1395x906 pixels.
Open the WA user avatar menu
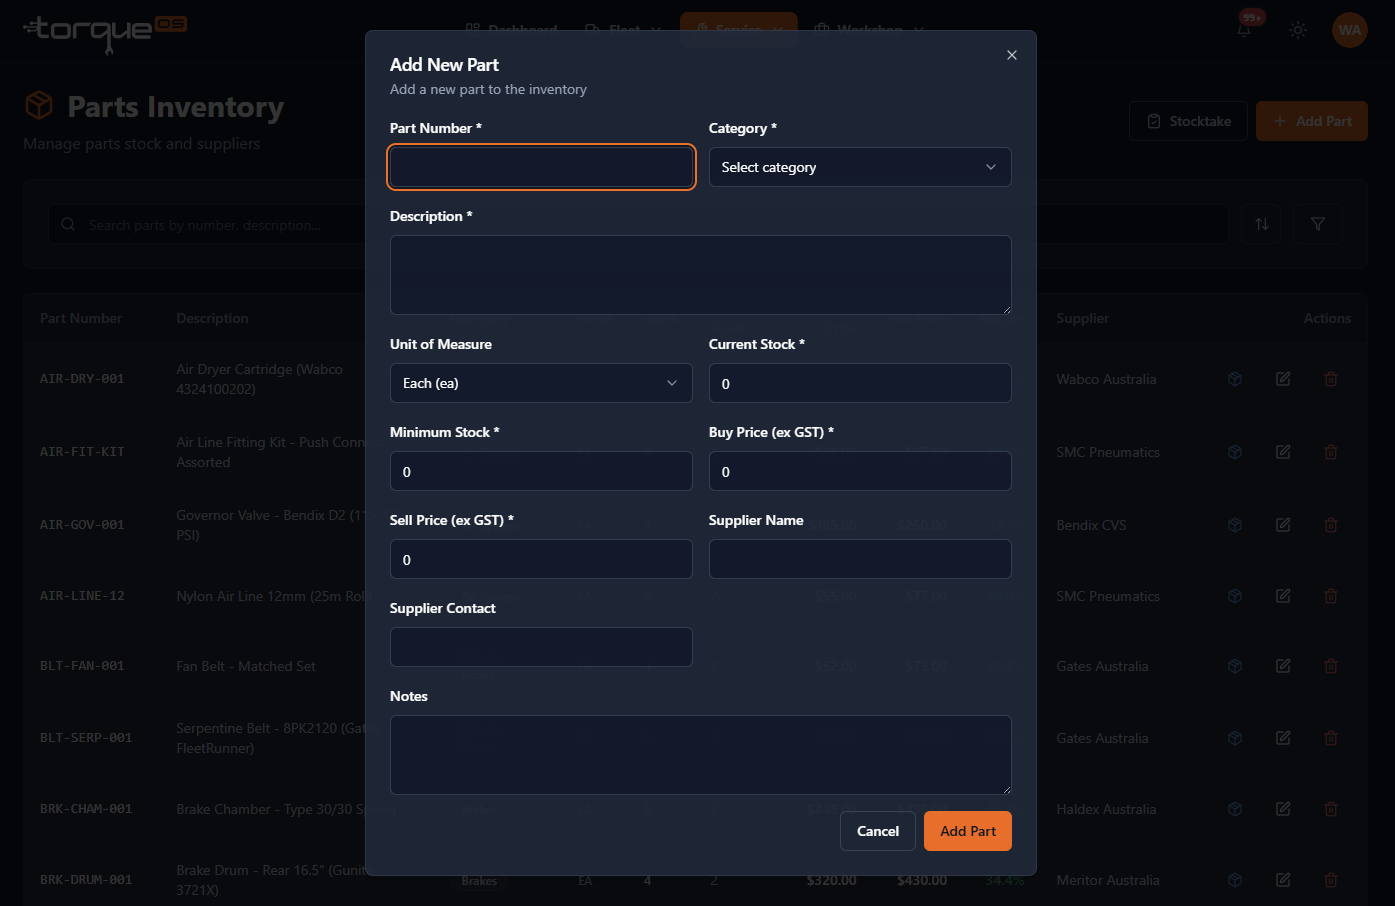1350,30
